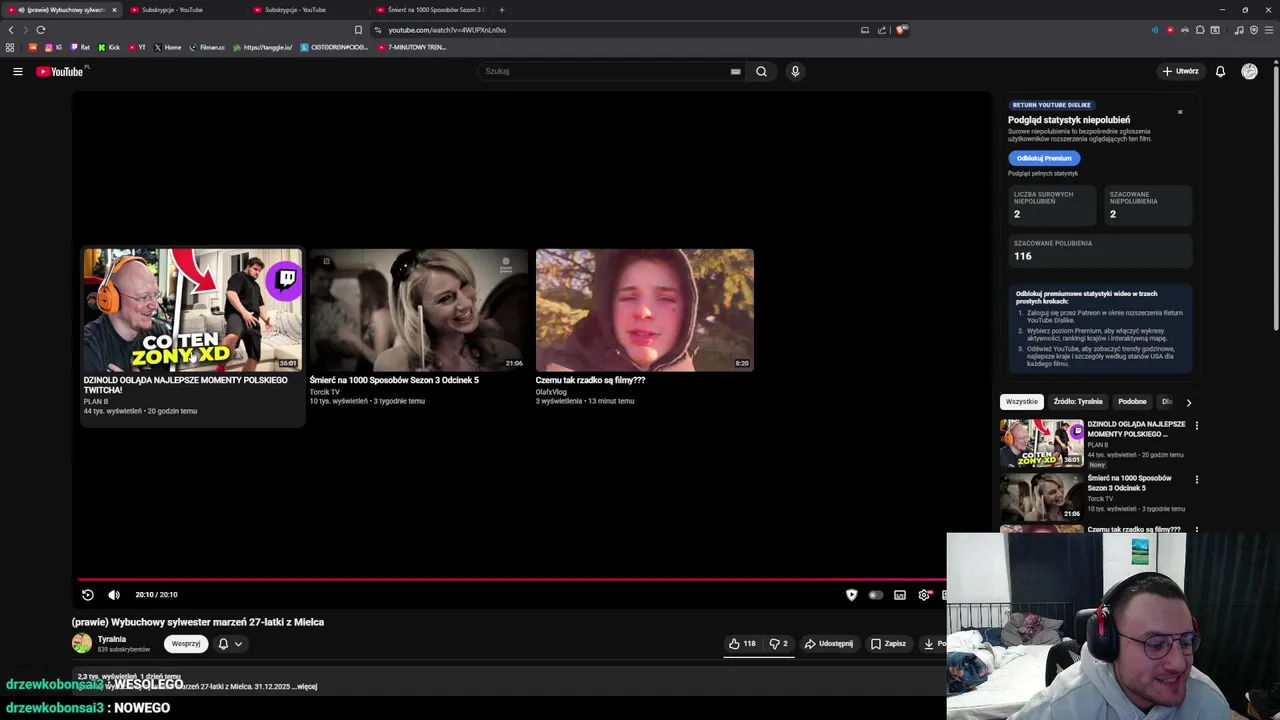Screen dimensions: 1280x720
Task: Open the subscription notification bell dropdown
Action: (230, 644)
